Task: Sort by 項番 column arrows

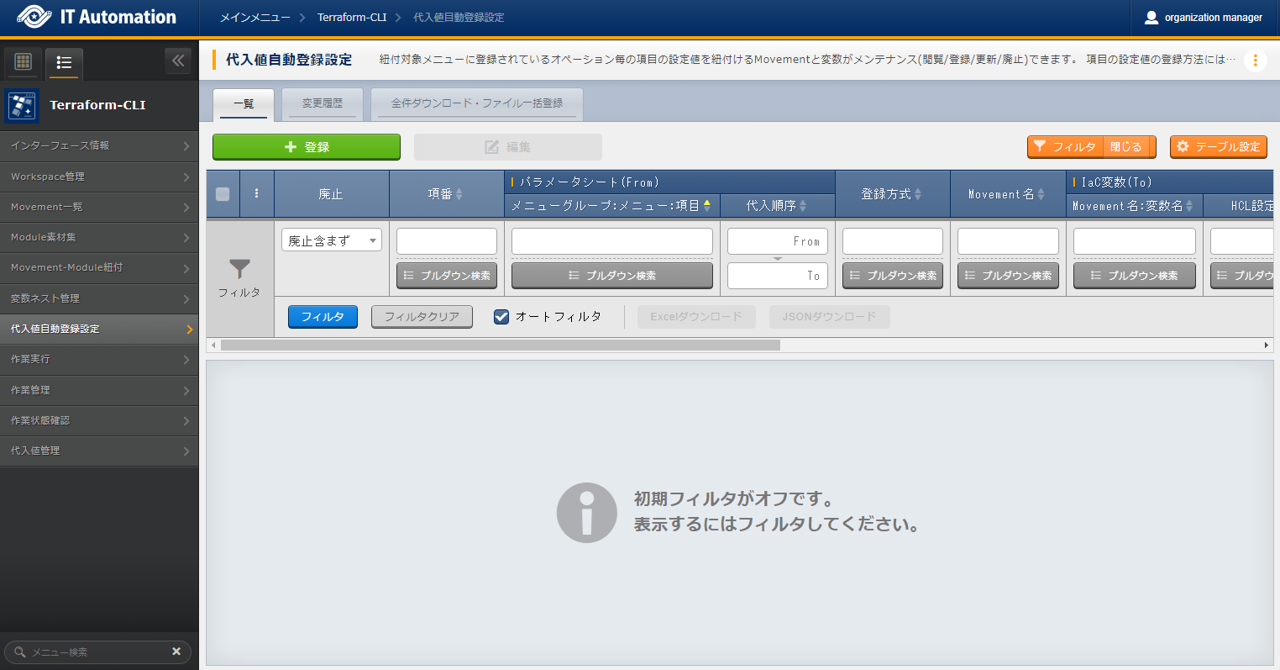Action: [x=459, y=194]
